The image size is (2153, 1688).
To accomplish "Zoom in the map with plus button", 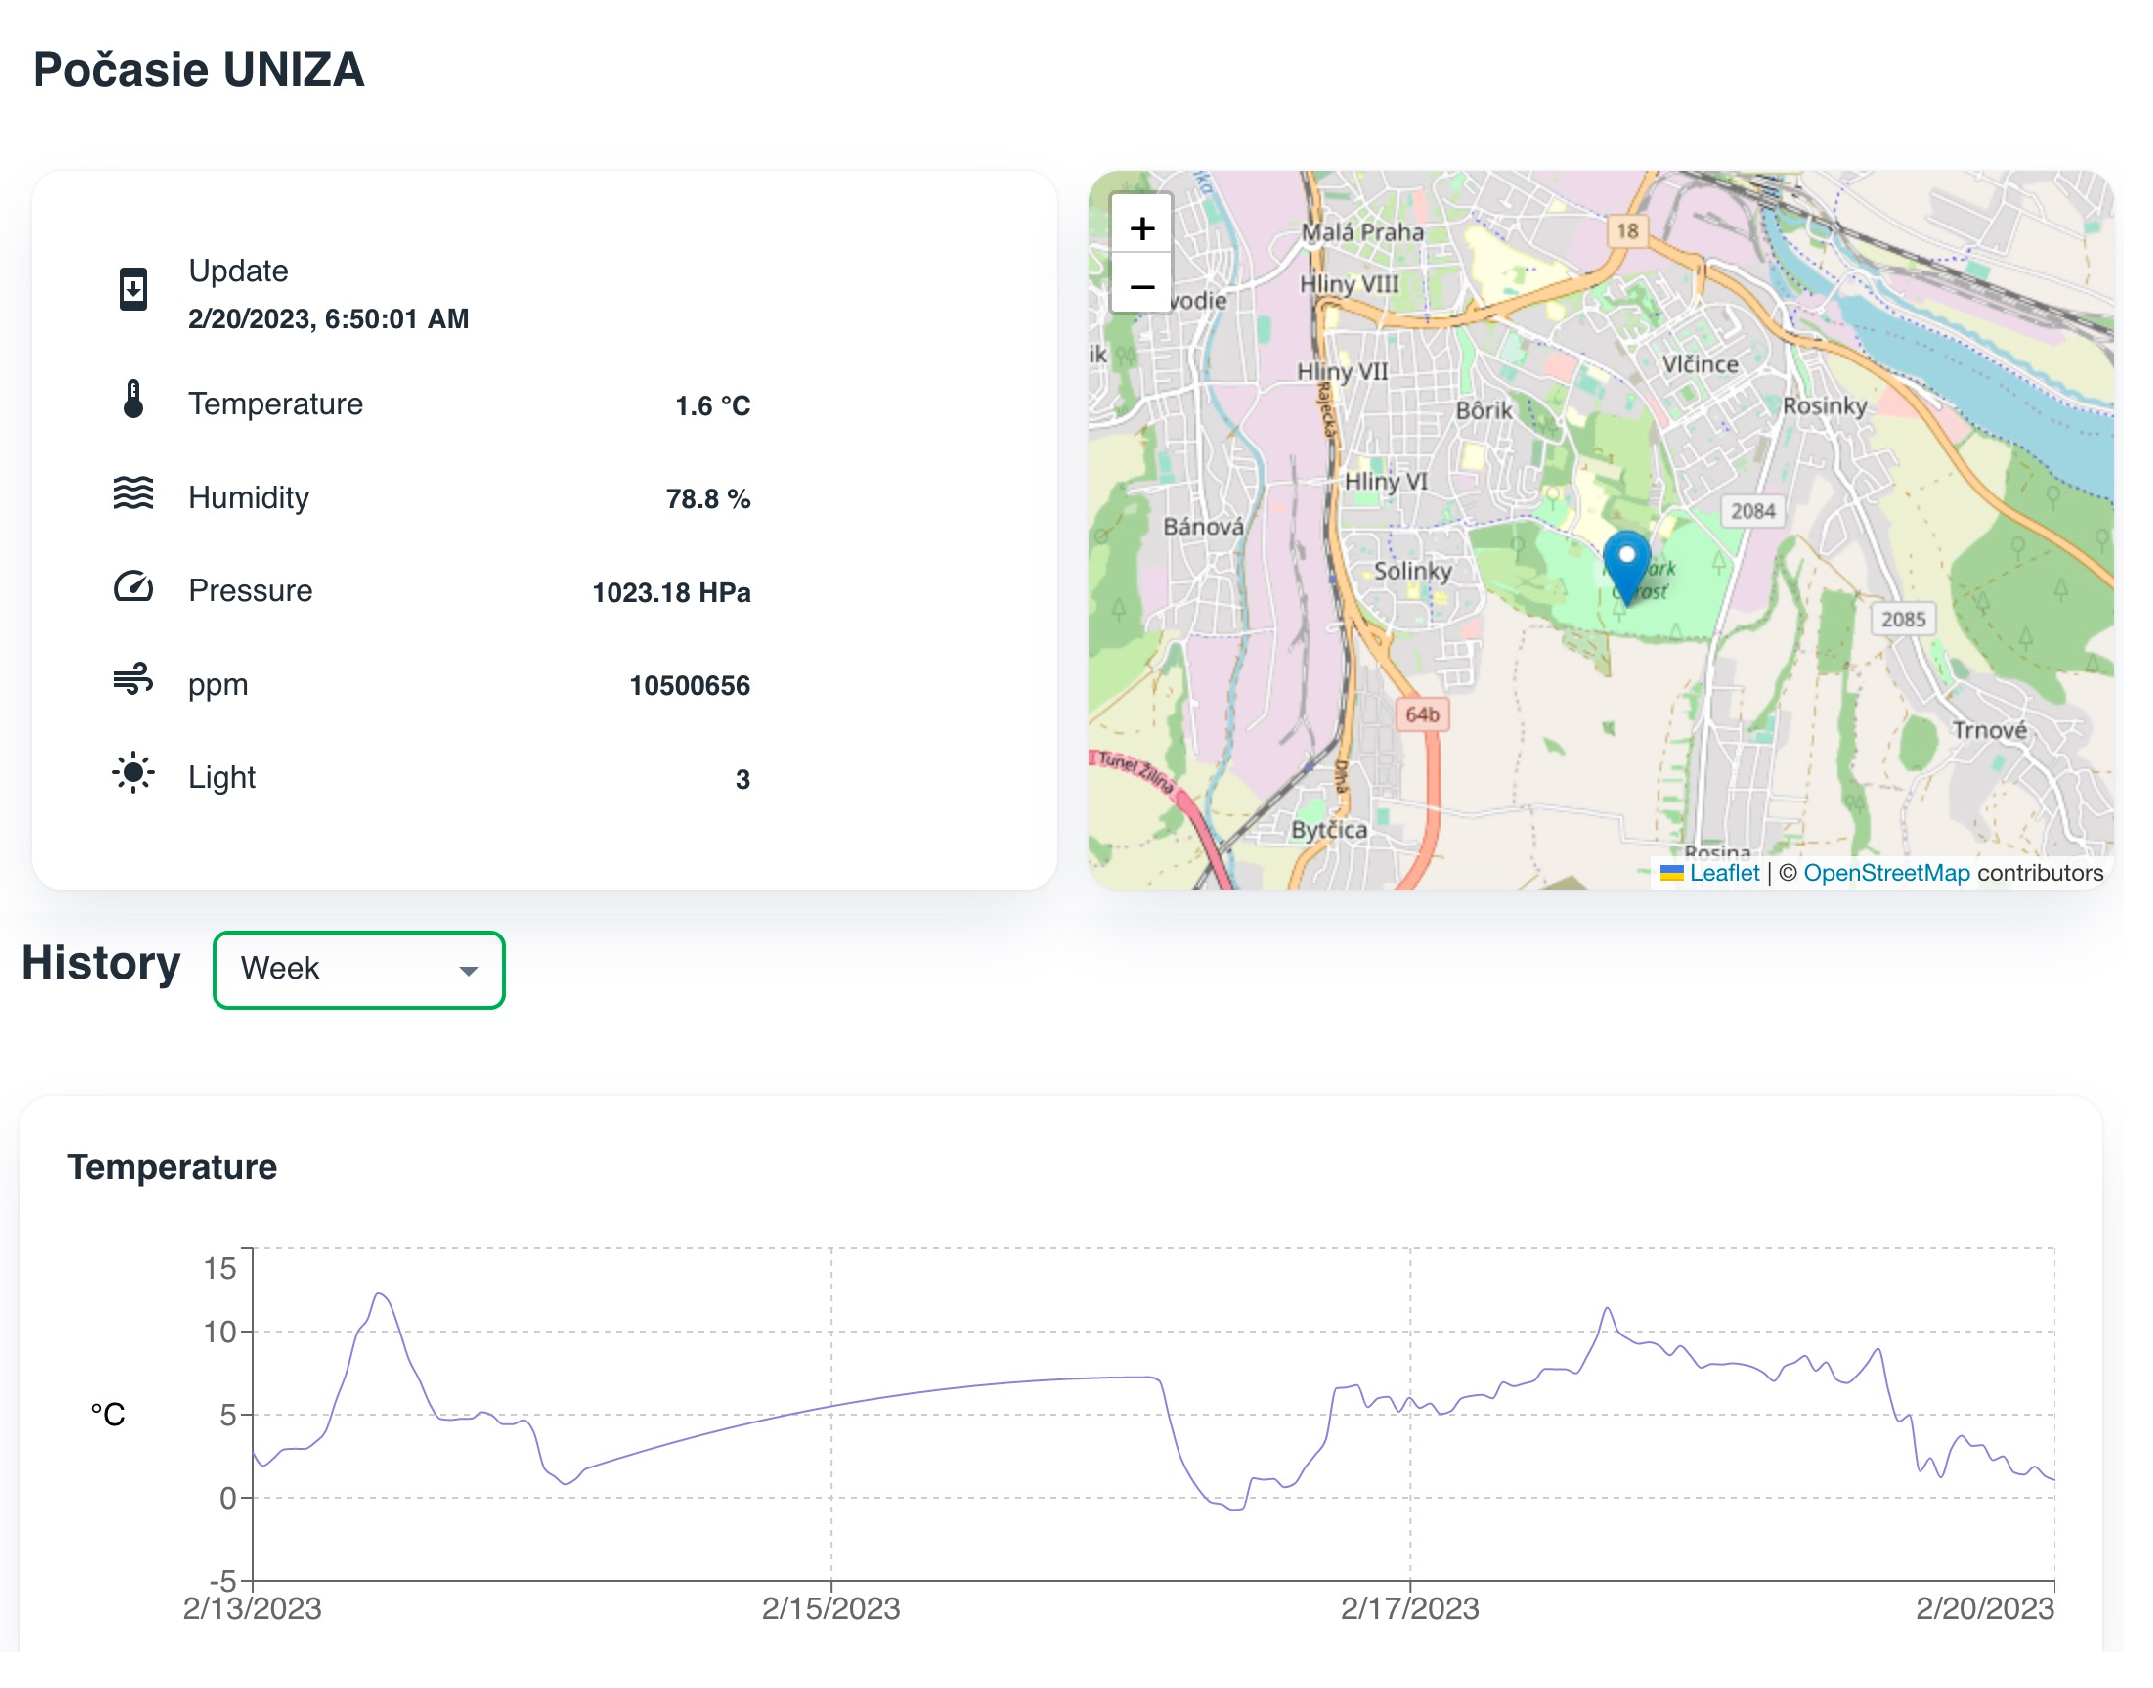I will [1142, 229].
